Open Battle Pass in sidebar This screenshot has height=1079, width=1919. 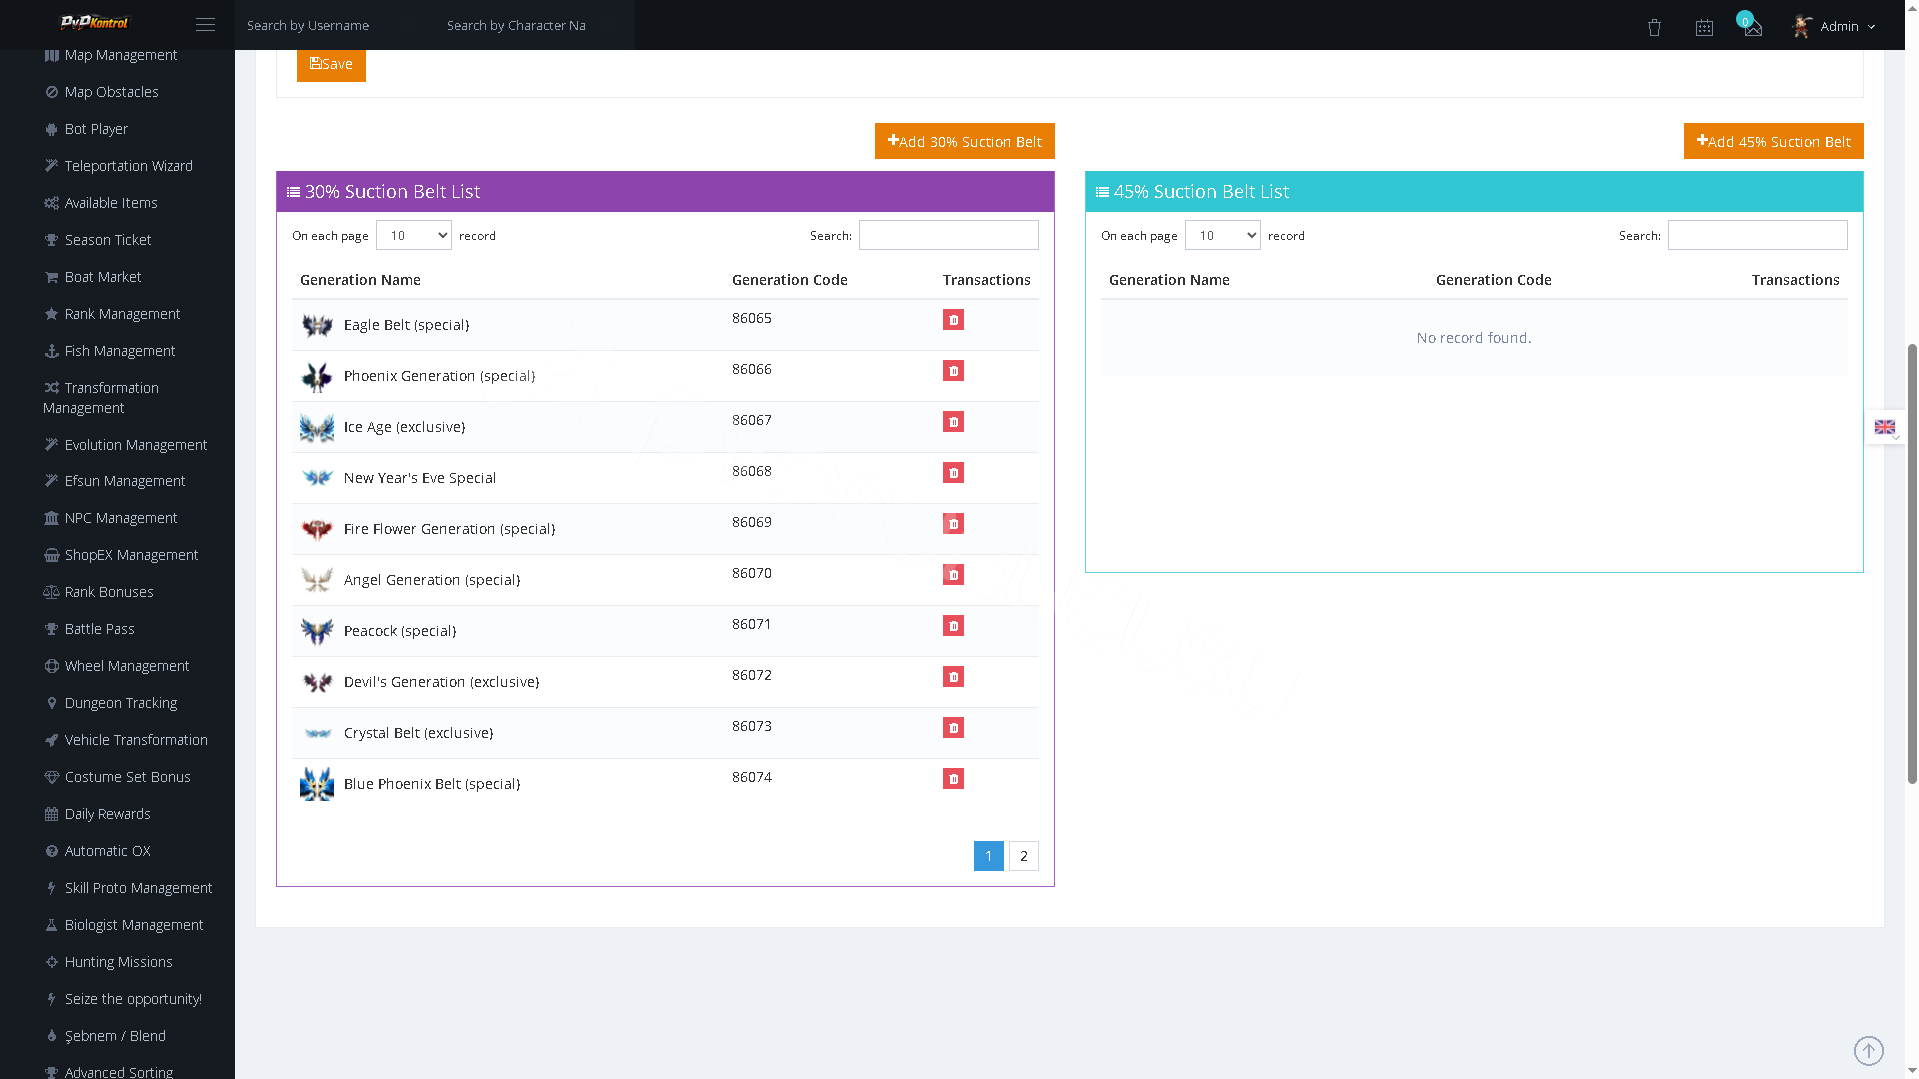(99, 629)
